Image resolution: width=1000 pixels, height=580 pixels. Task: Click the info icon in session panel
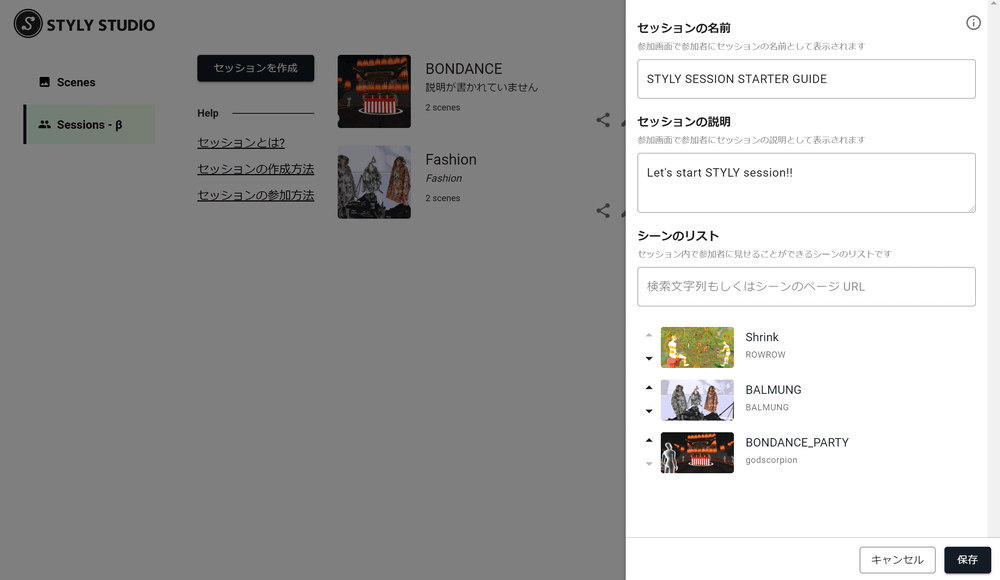[973, 23]
